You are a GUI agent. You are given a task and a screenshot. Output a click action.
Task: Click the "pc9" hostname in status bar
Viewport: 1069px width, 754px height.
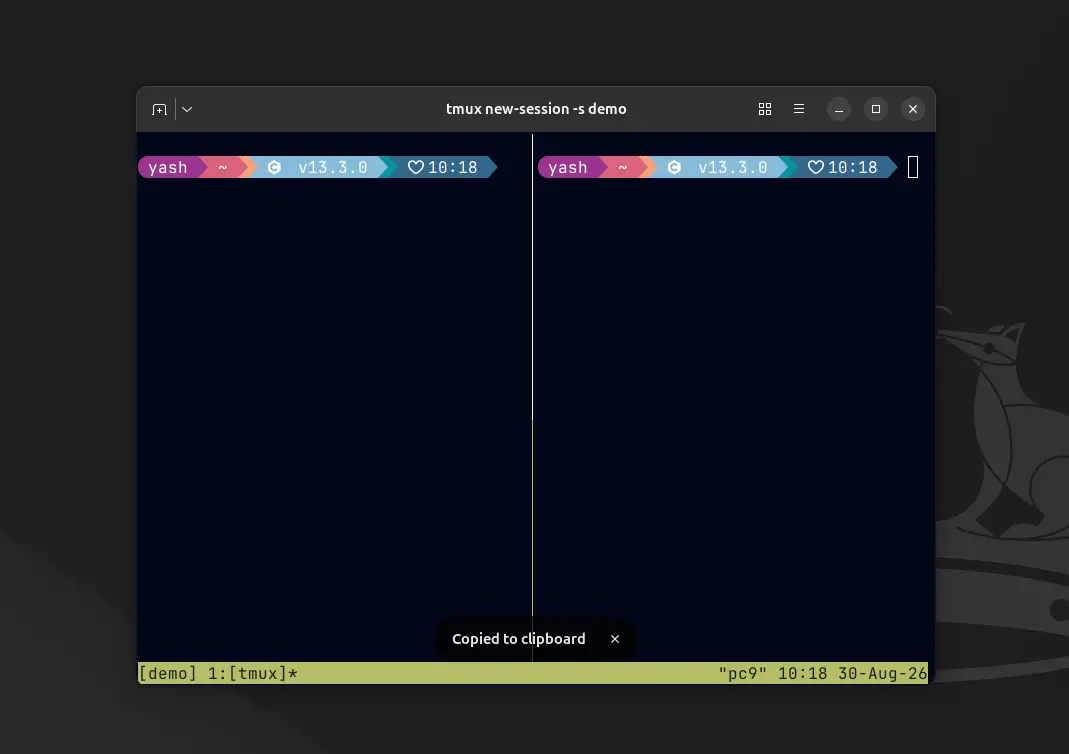(x=742, y=674)
